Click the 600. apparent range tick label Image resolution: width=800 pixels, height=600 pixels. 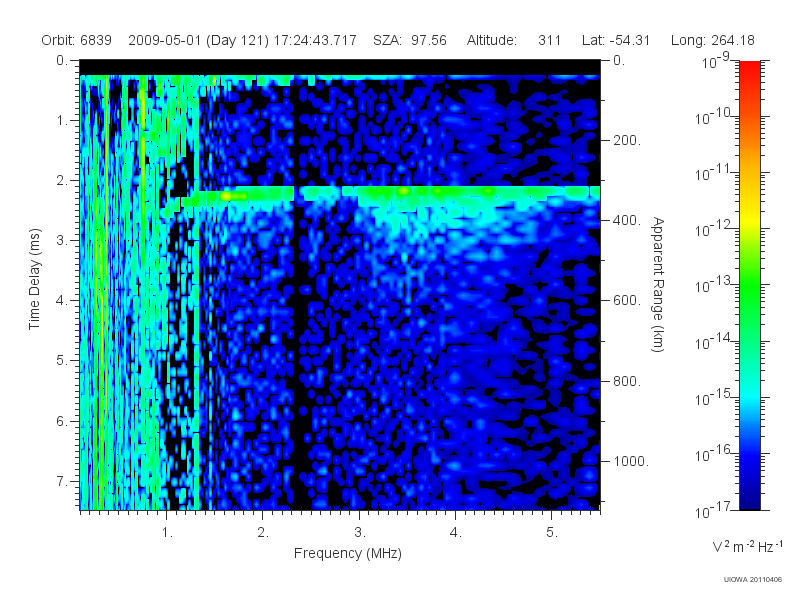(x=627, y=301)
